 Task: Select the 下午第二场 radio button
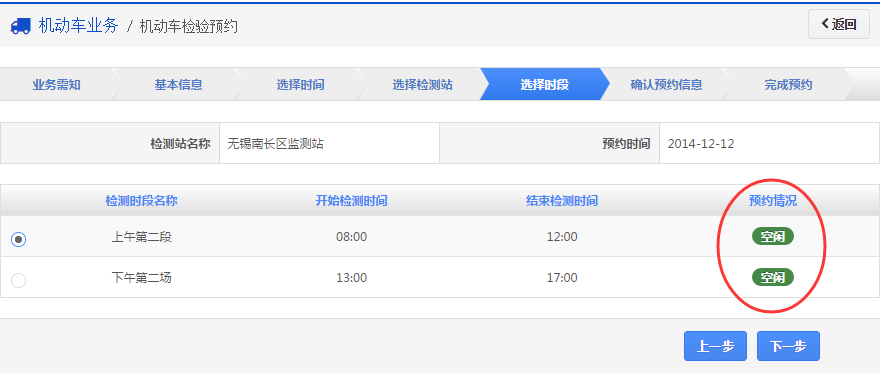tap(19, 280)
